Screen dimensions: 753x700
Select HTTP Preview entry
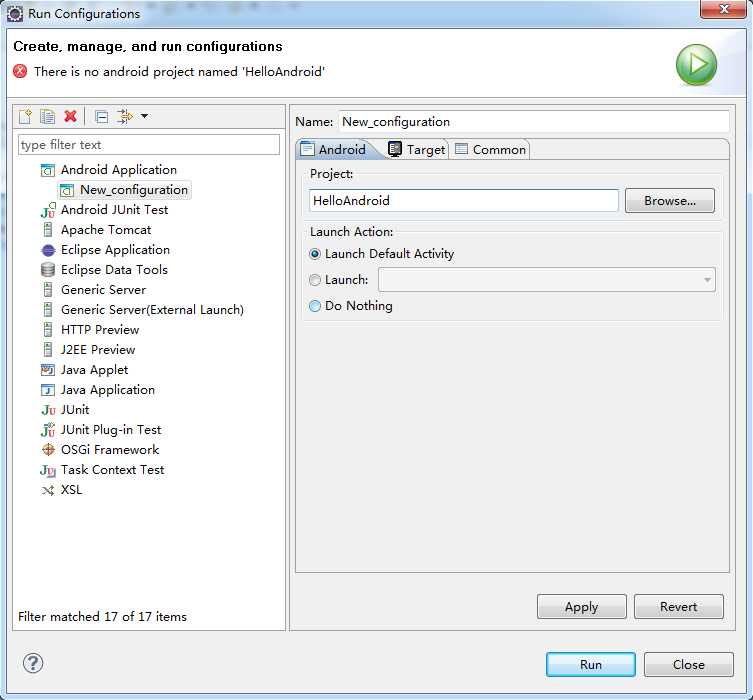(x=100, y=330)
